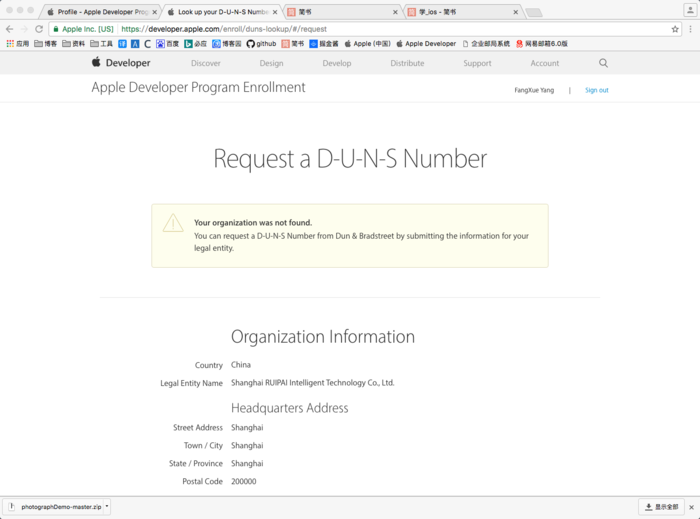Open the Support menu item

coord(477,63)
